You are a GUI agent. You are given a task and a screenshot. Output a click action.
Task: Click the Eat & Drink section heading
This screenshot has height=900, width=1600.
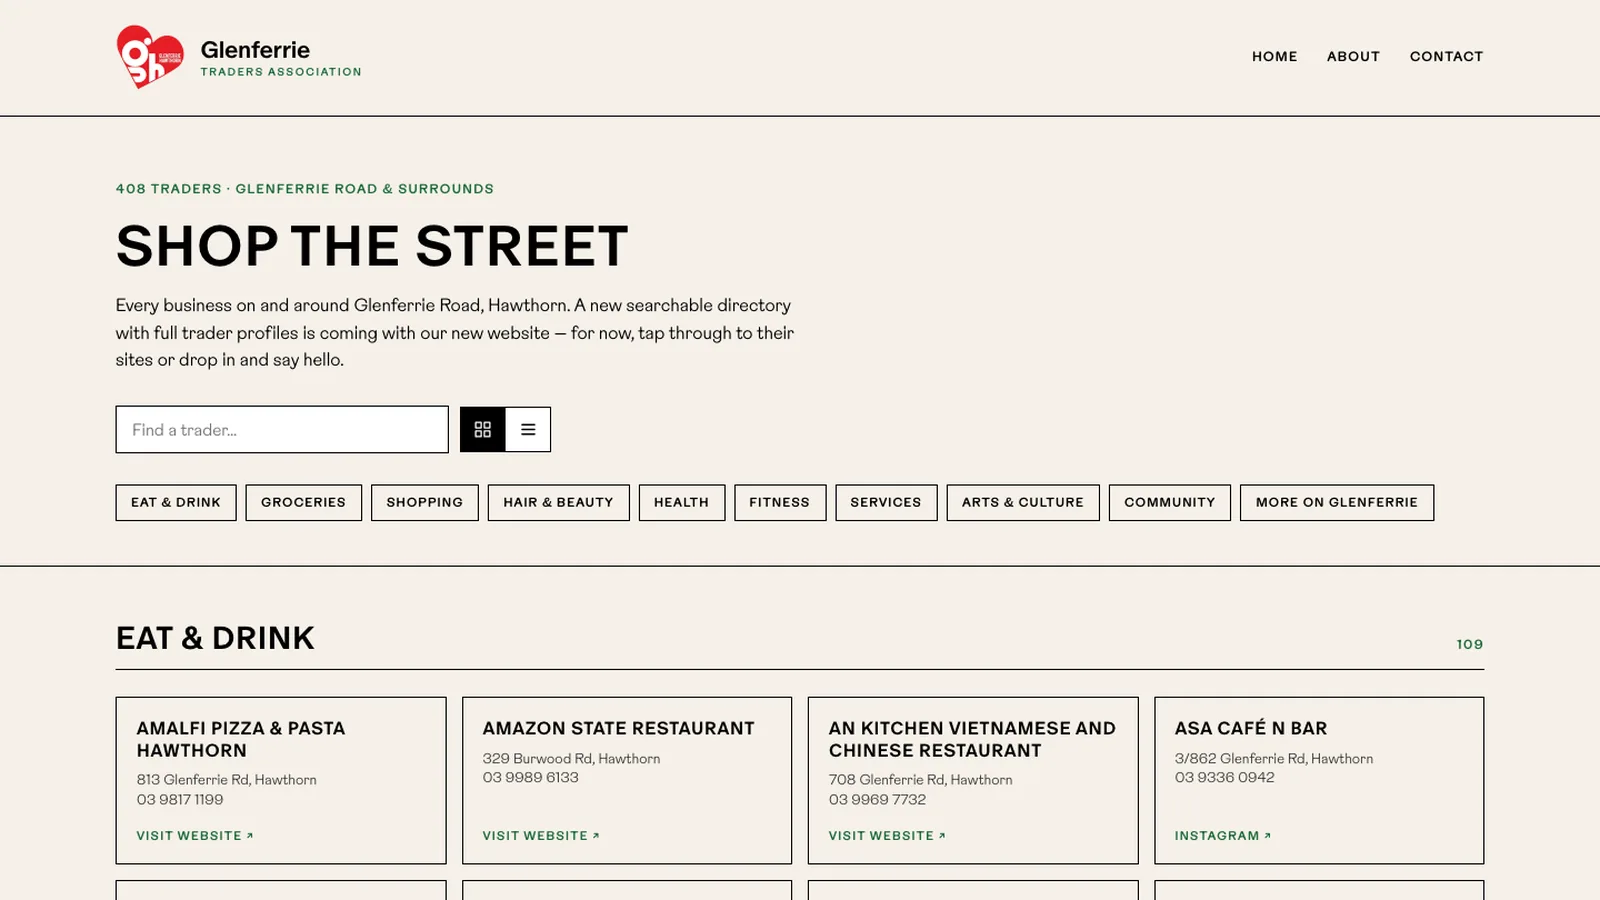click(215, 638)
